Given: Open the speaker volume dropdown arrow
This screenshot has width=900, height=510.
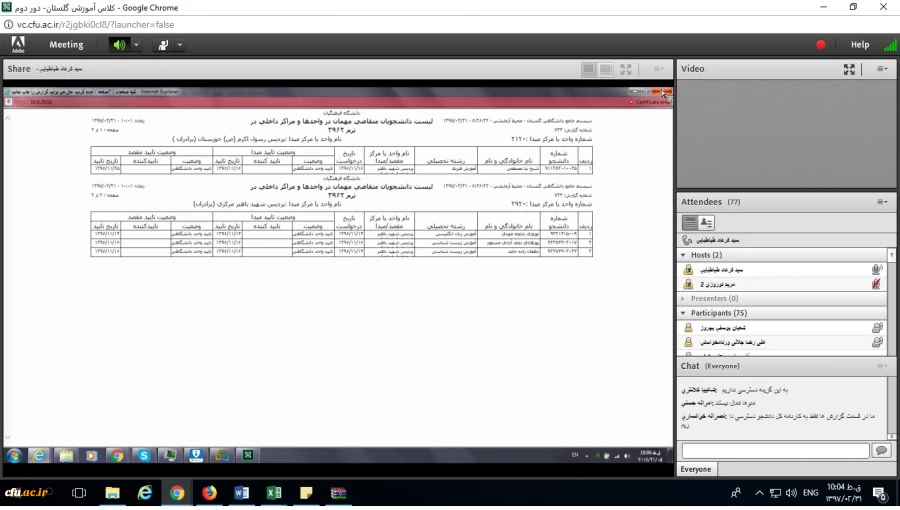Looking at the screenshot, I should (137, 45).
